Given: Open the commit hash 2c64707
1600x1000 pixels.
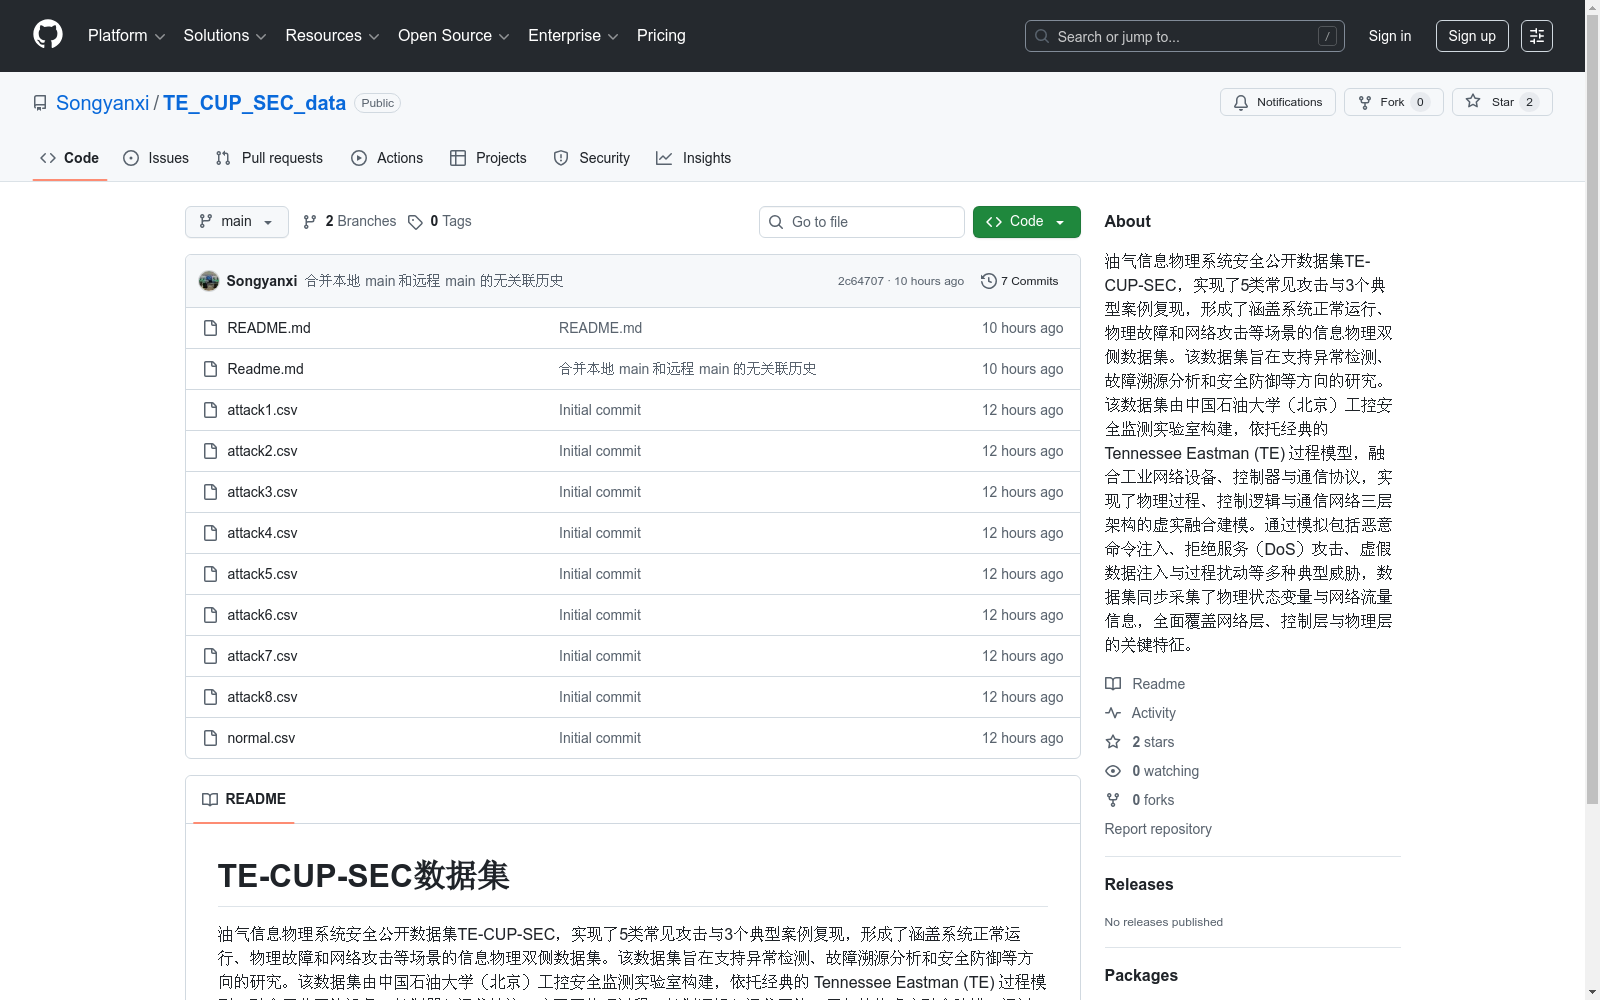Looking at the screenshot, I should pos(861,281).
